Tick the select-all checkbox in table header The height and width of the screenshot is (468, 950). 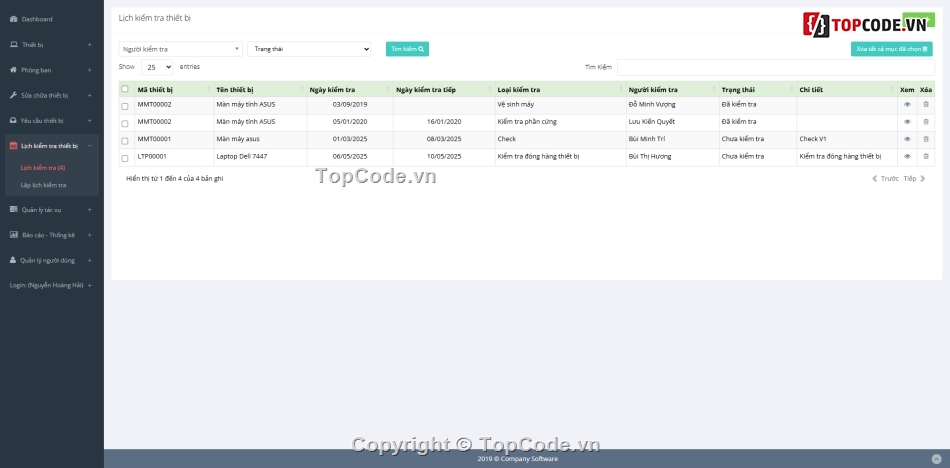125,89
